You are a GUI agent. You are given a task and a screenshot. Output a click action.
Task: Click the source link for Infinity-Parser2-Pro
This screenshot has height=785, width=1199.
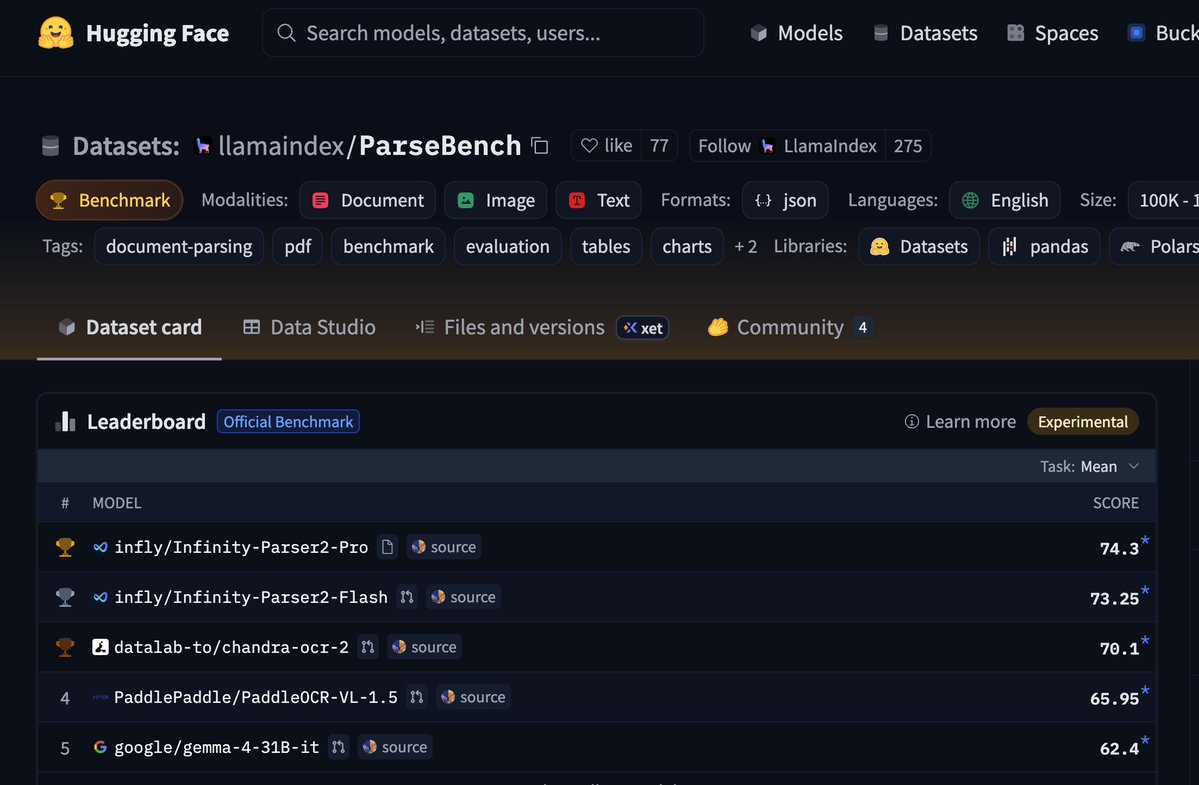pos(444,547)
